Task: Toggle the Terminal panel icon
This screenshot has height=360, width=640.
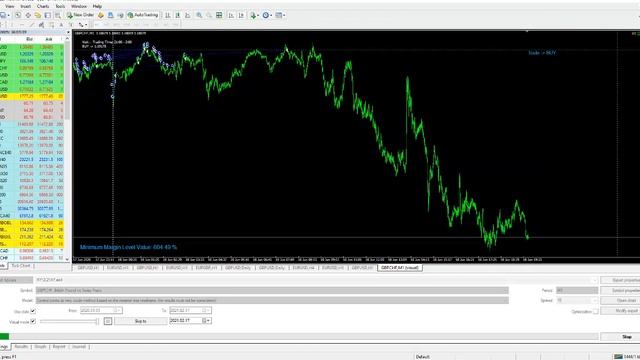Action: tap(47, 15)
